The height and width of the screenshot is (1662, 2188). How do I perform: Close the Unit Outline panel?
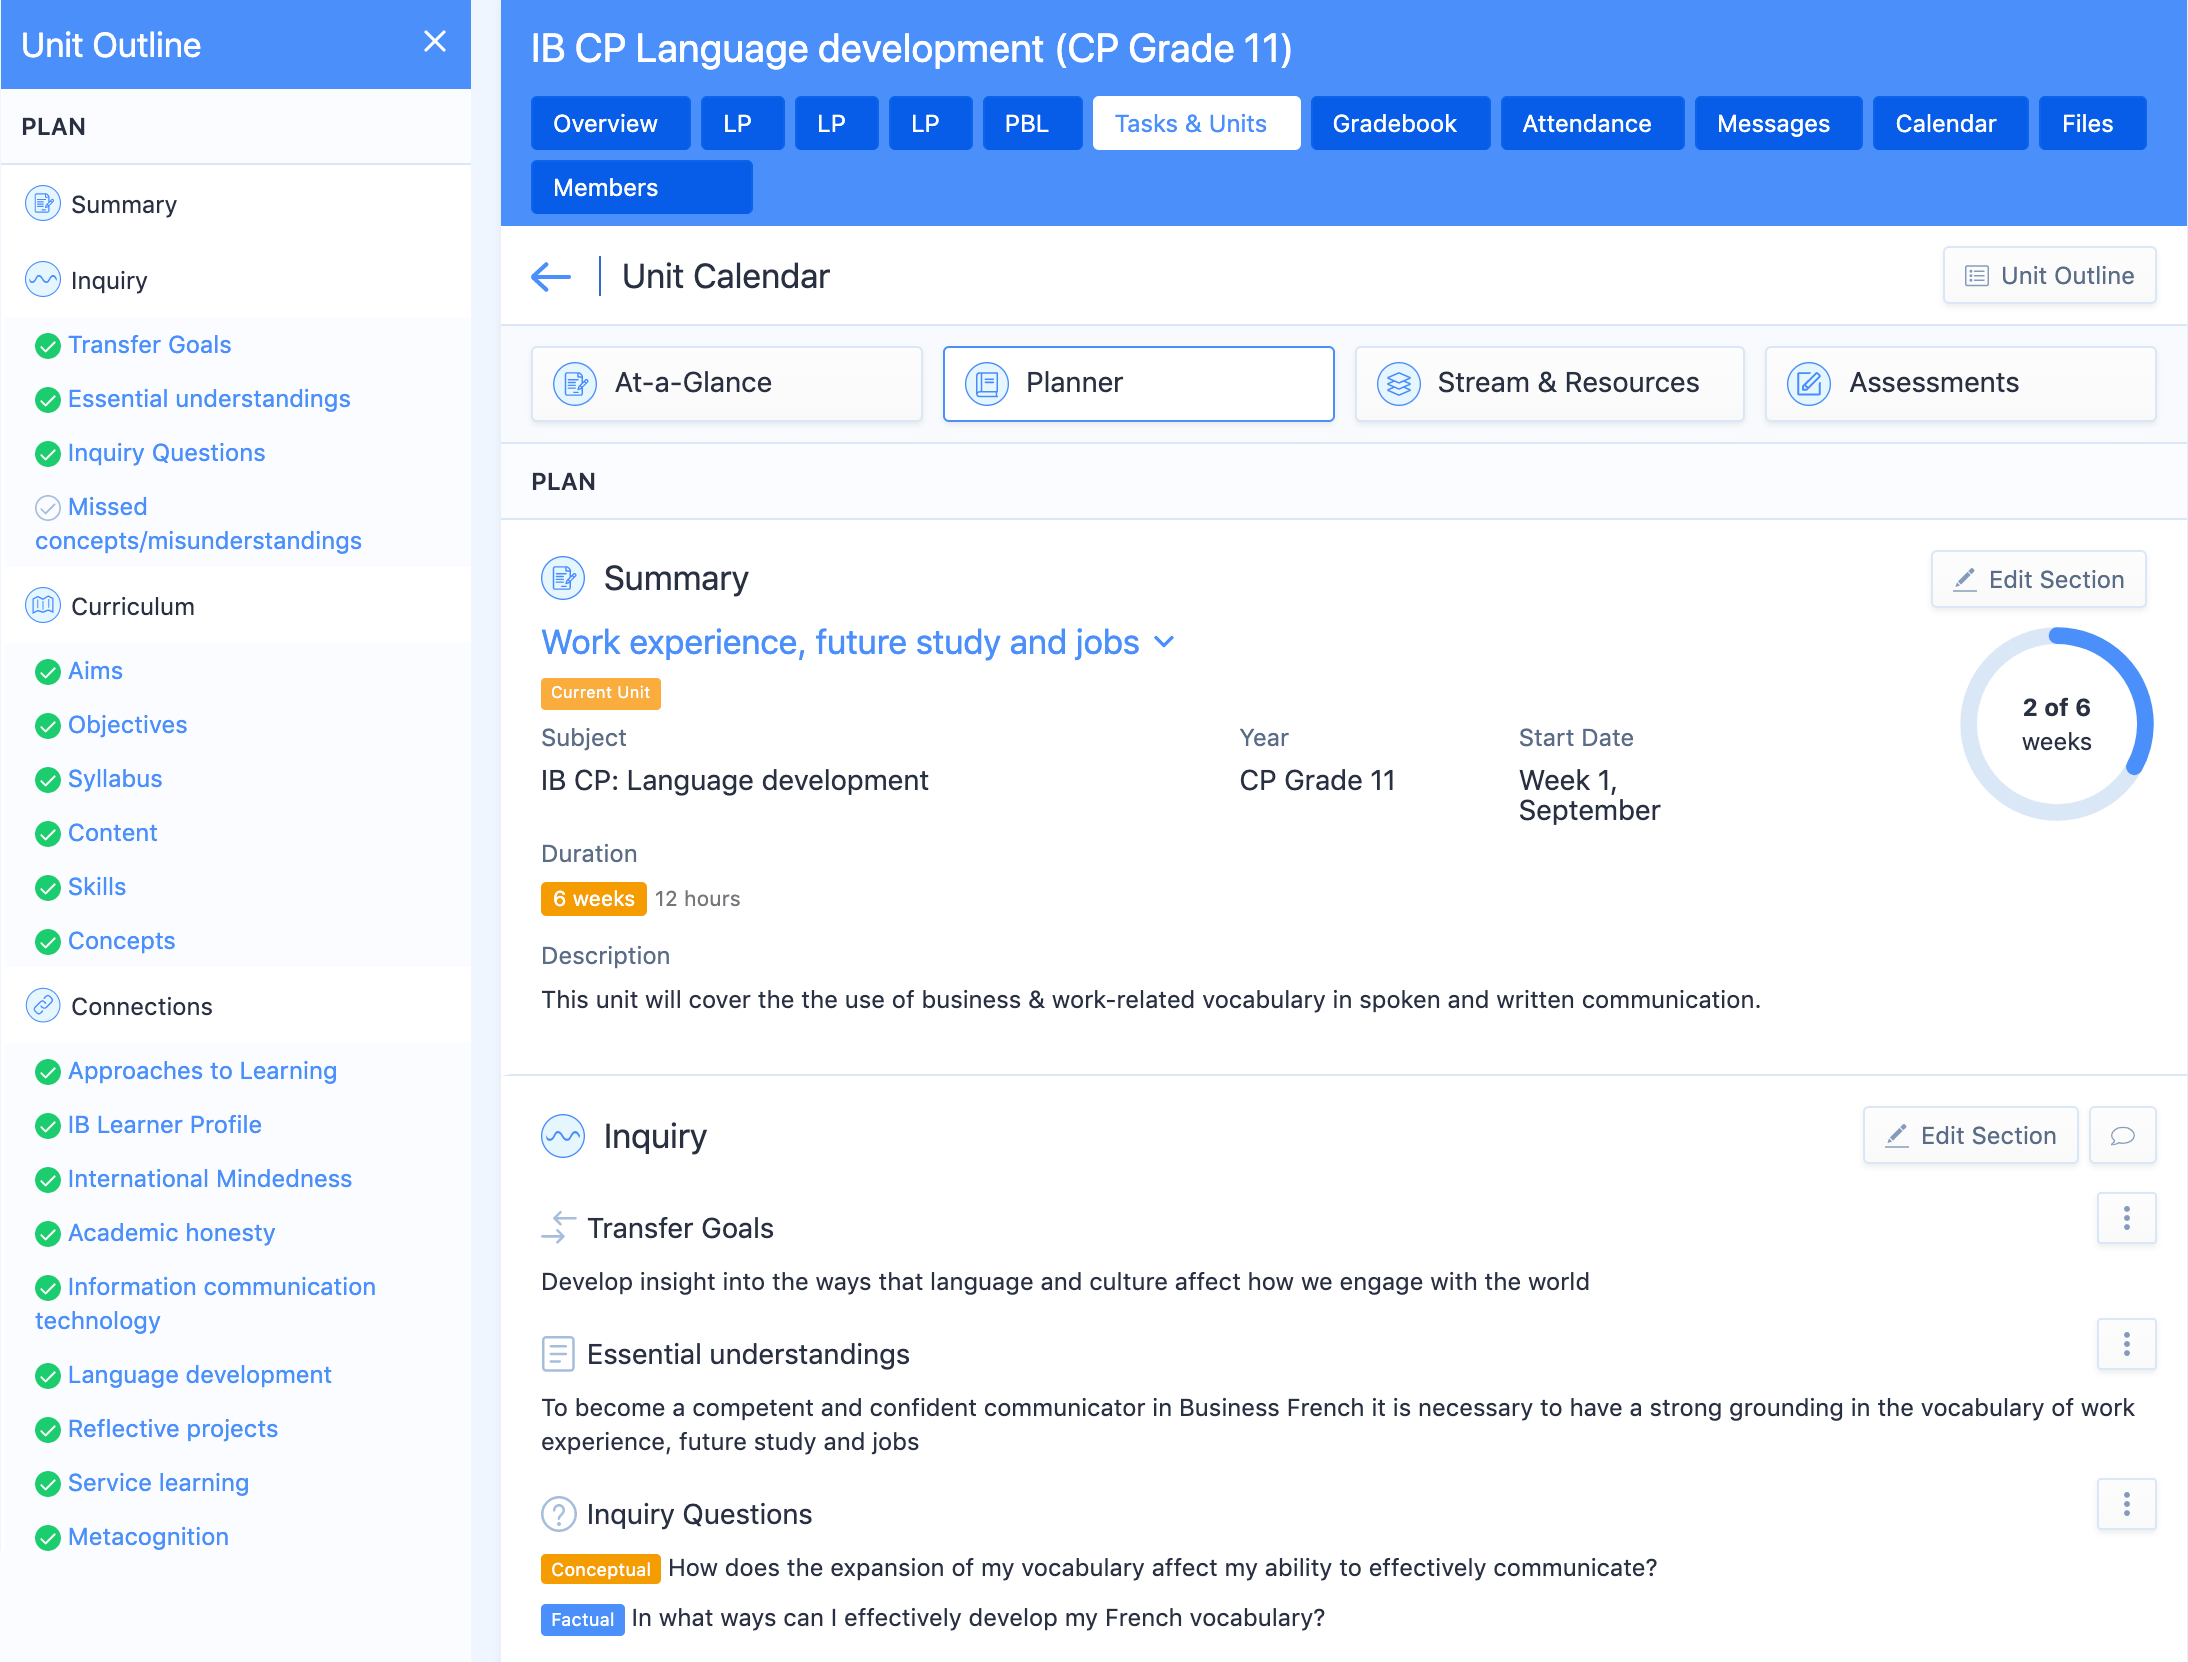[x=434, y=42]
